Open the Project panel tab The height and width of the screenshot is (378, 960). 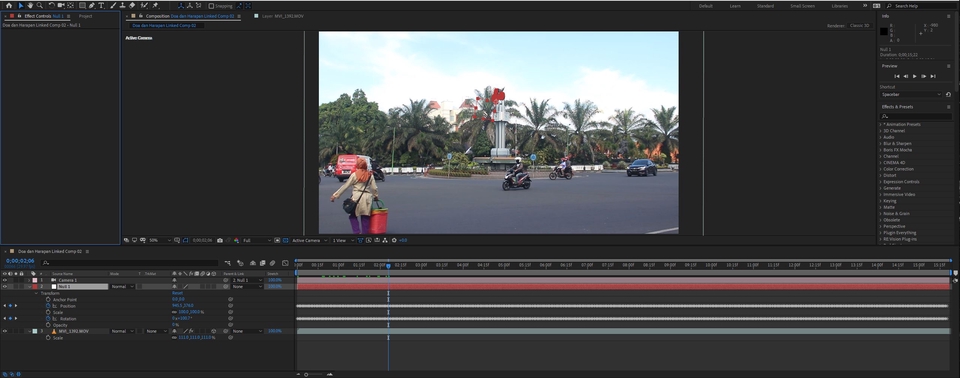[x=86, y=16]
